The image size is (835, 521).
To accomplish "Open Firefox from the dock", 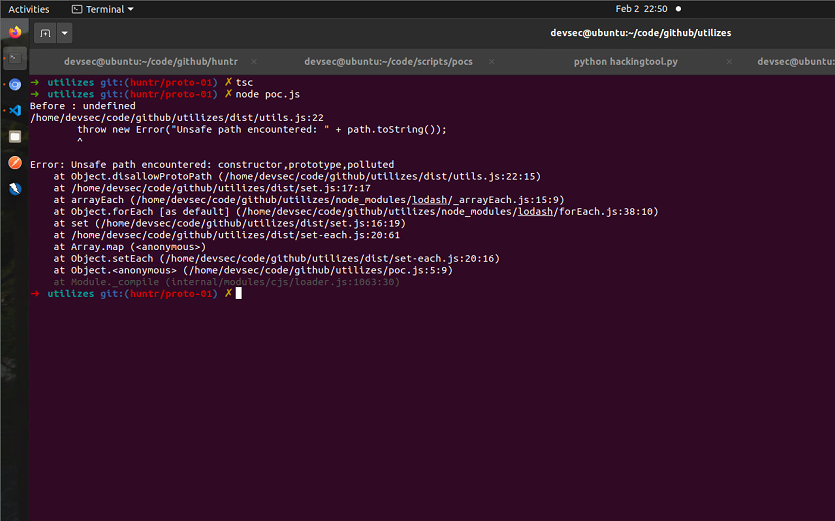I will tap(15, 32).
